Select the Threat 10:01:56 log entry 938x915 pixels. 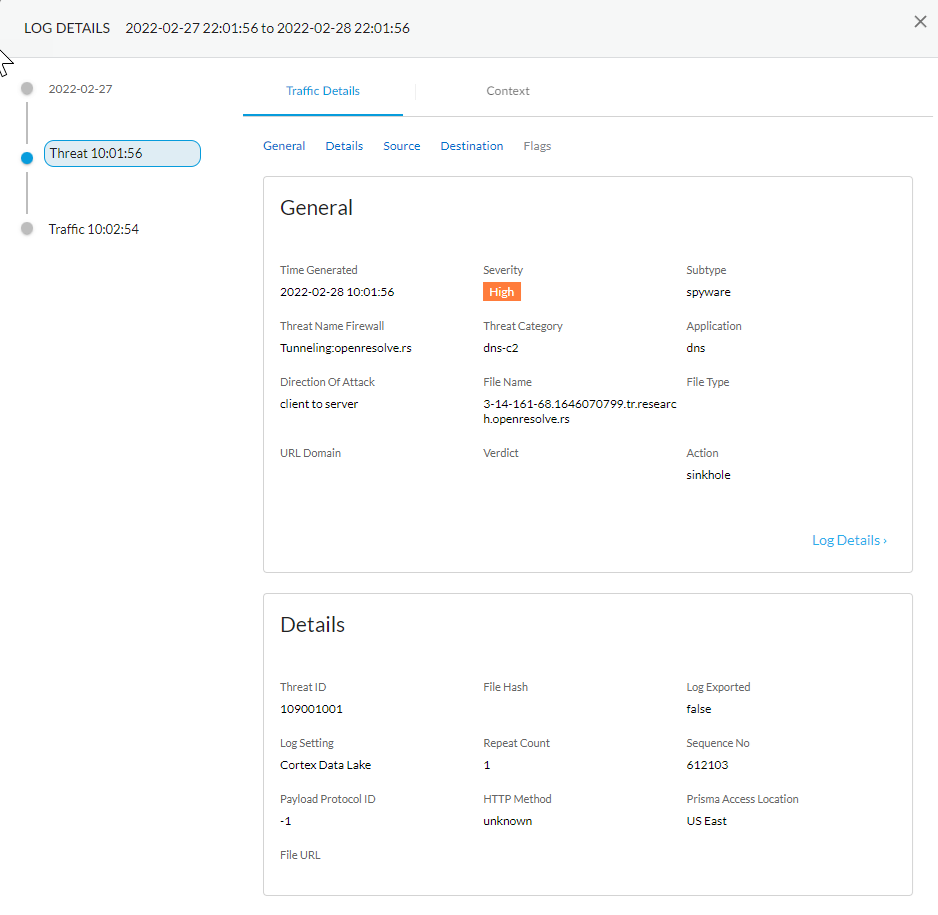(122, 153)
